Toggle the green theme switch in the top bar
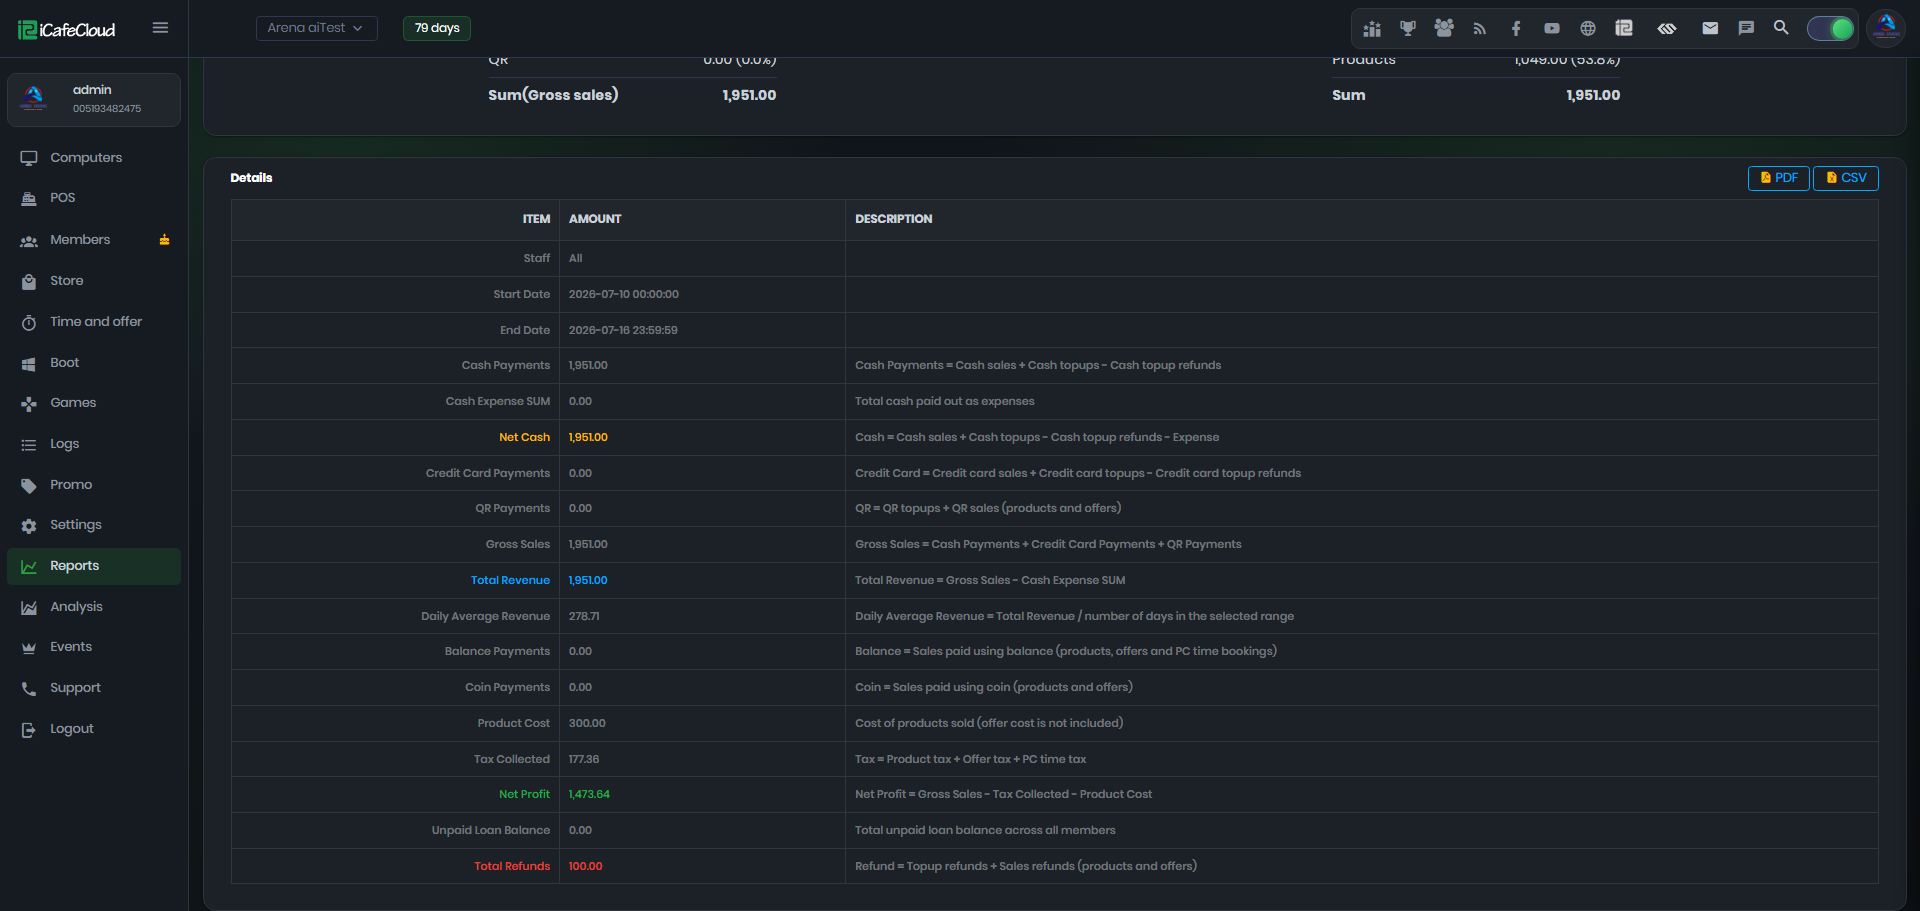The height and width of the screenshot is (911, 1920). 1830,28
